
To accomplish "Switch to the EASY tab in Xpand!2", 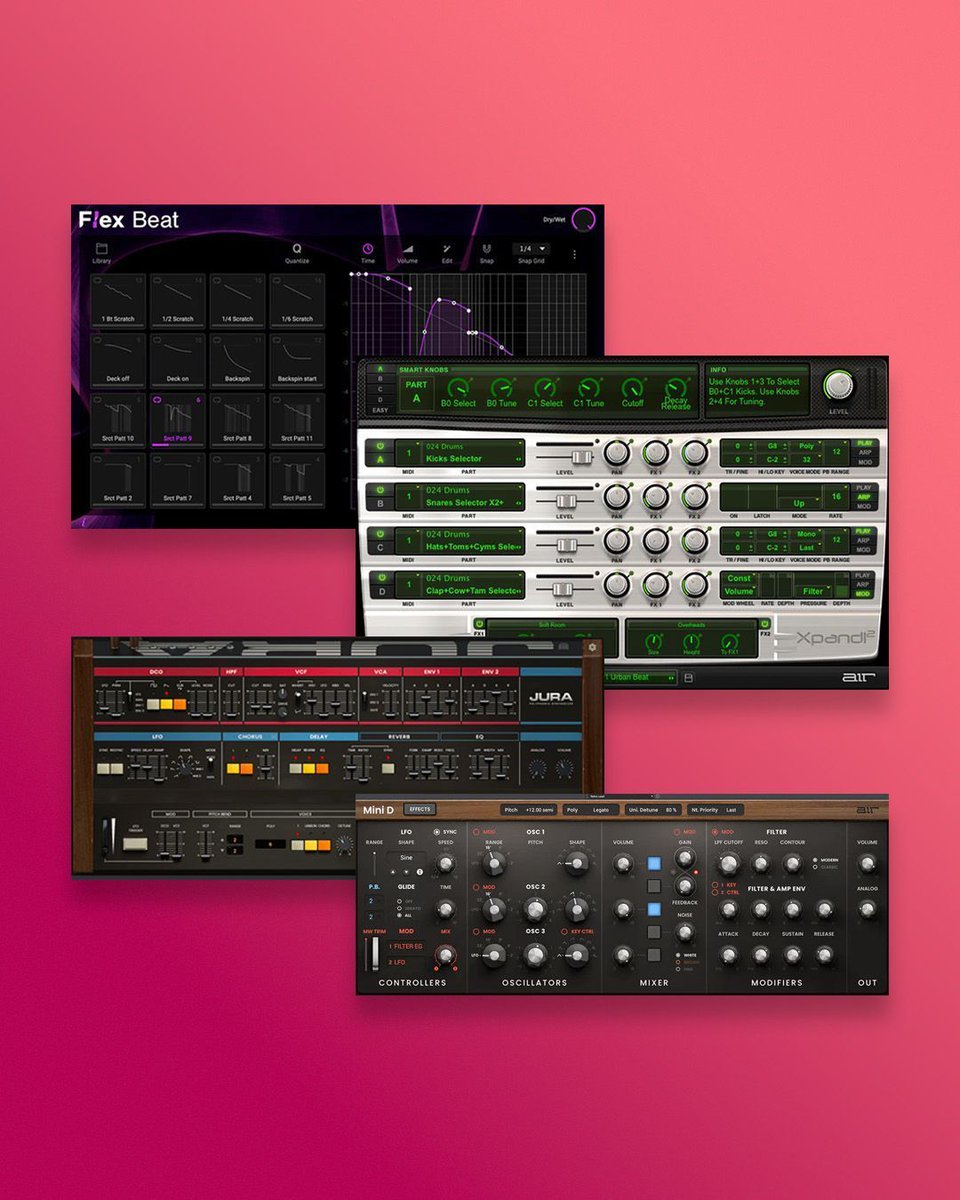I will [381, 410].
